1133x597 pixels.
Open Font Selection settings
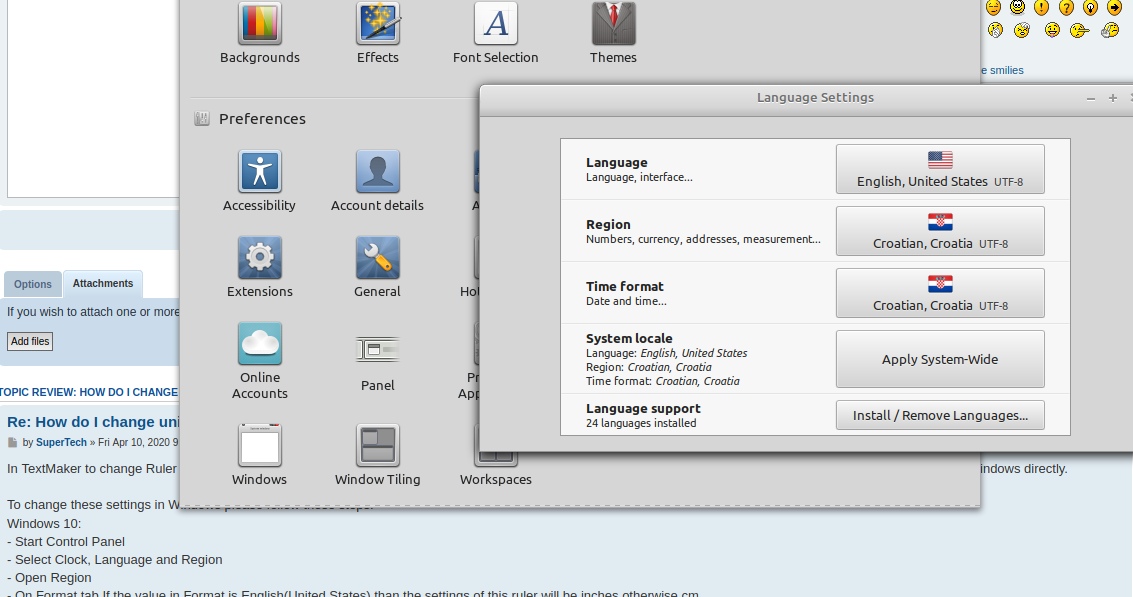[495, 24]
